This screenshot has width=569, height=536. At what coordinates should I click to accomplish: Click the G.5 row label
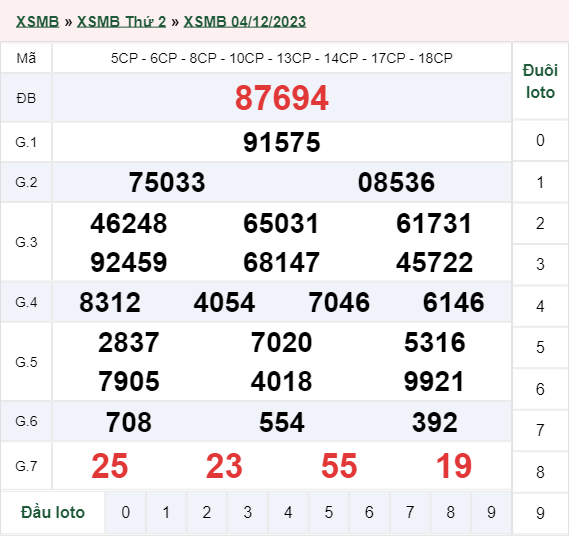pyautogui.click(x=26, y=362)
